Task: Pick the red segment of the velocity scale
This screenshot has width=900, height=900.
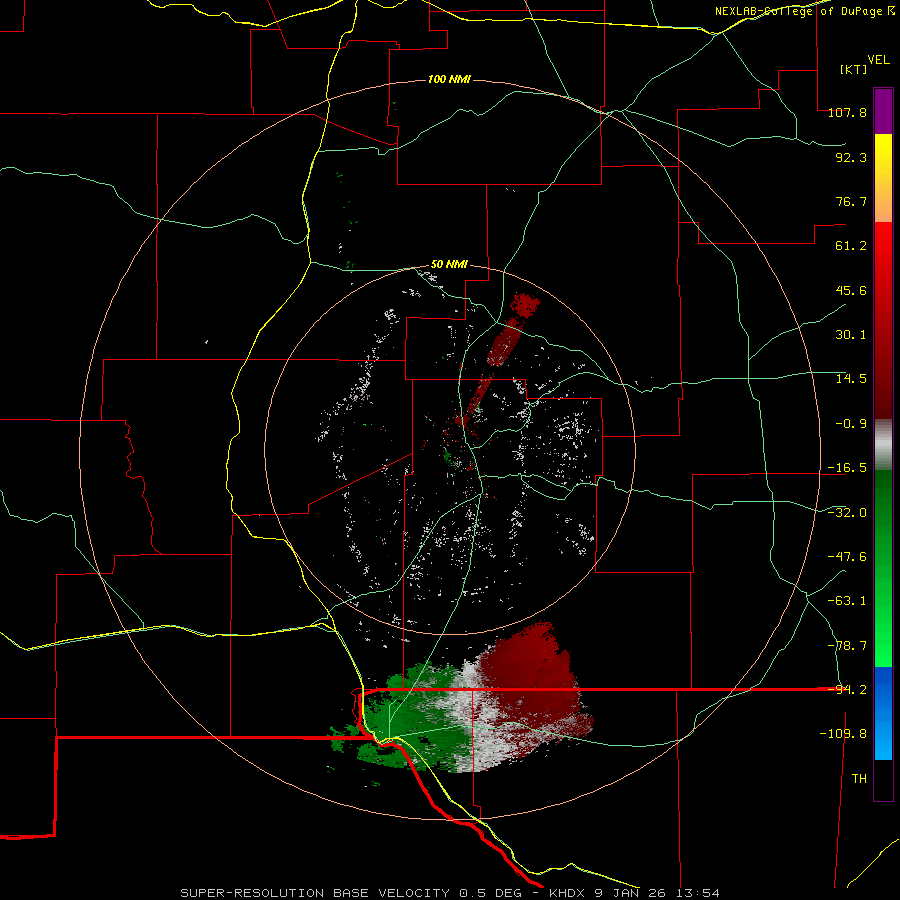Action: [883, 320]
